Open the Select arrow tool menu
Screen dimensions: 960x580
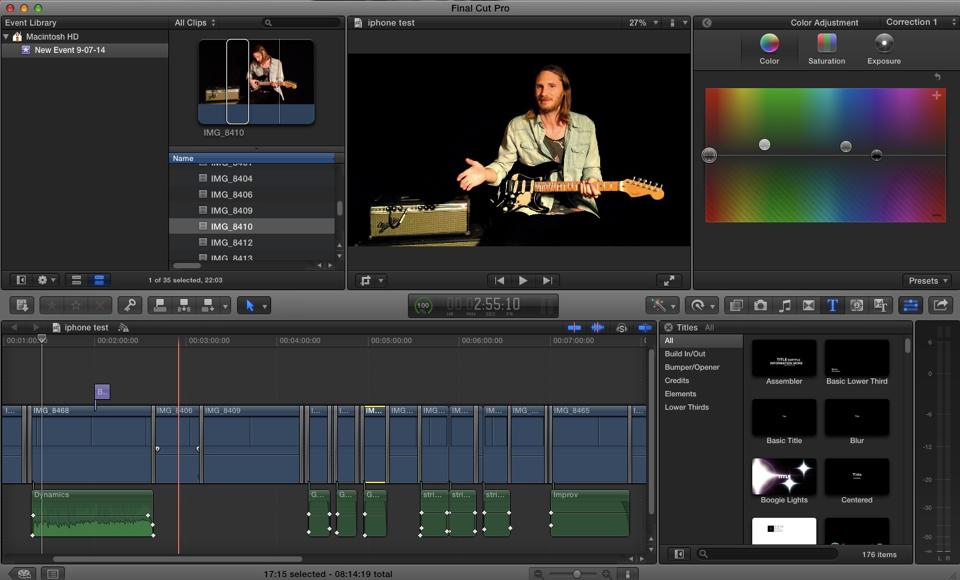click(255, 305)
